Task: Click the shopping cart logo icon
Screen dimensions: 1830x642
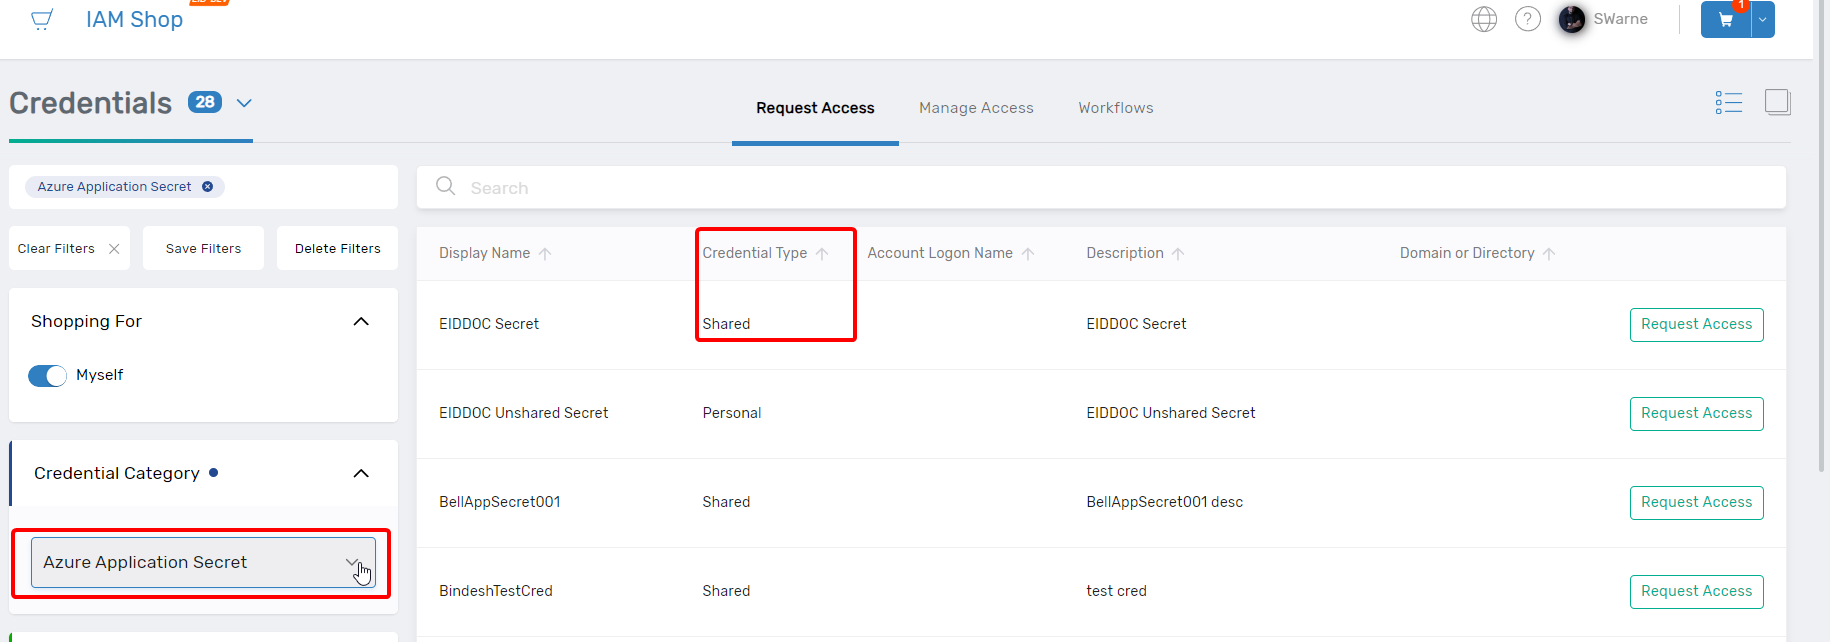Action: (42, 19)
